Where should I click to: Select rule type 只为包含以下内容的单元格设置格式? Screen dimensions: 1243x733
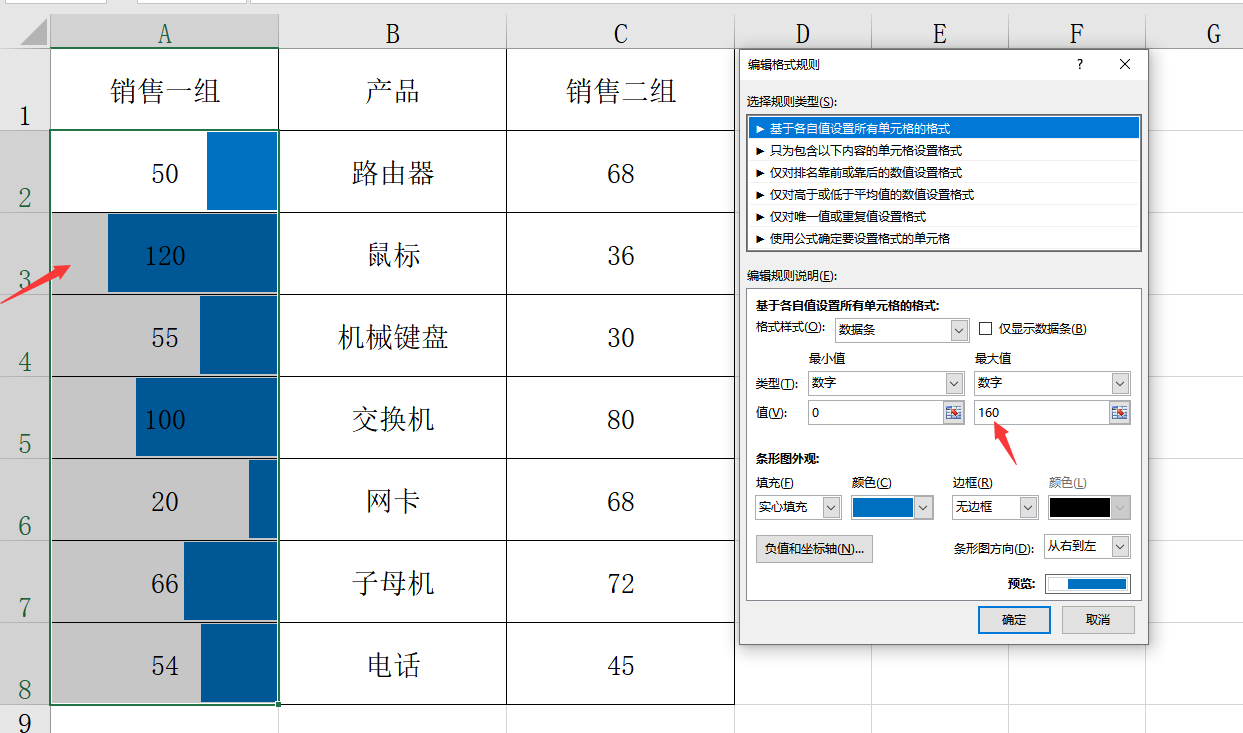click(944, 150)
